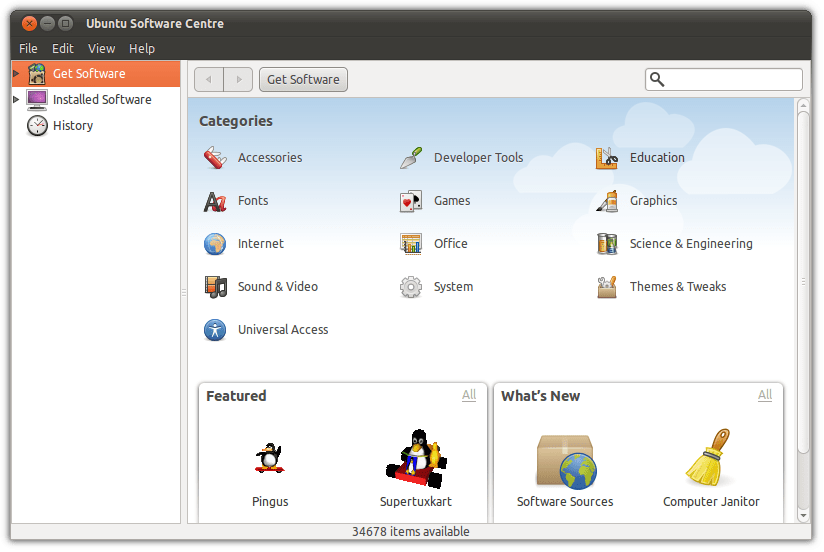This screenshot has height=552, width=824.
Task: Click the vertical scrollbar thumb
Action: coord(803,281)
